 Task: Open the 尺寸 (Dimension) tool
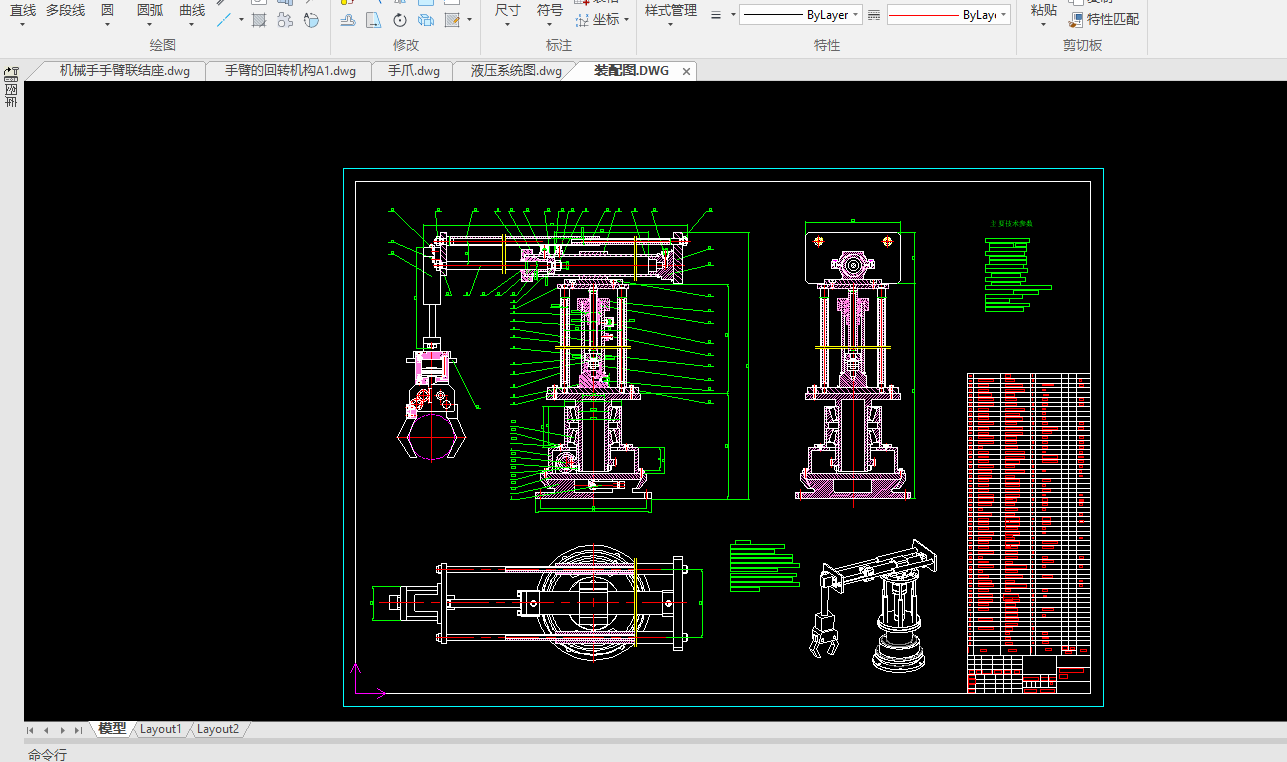[507, 11]
